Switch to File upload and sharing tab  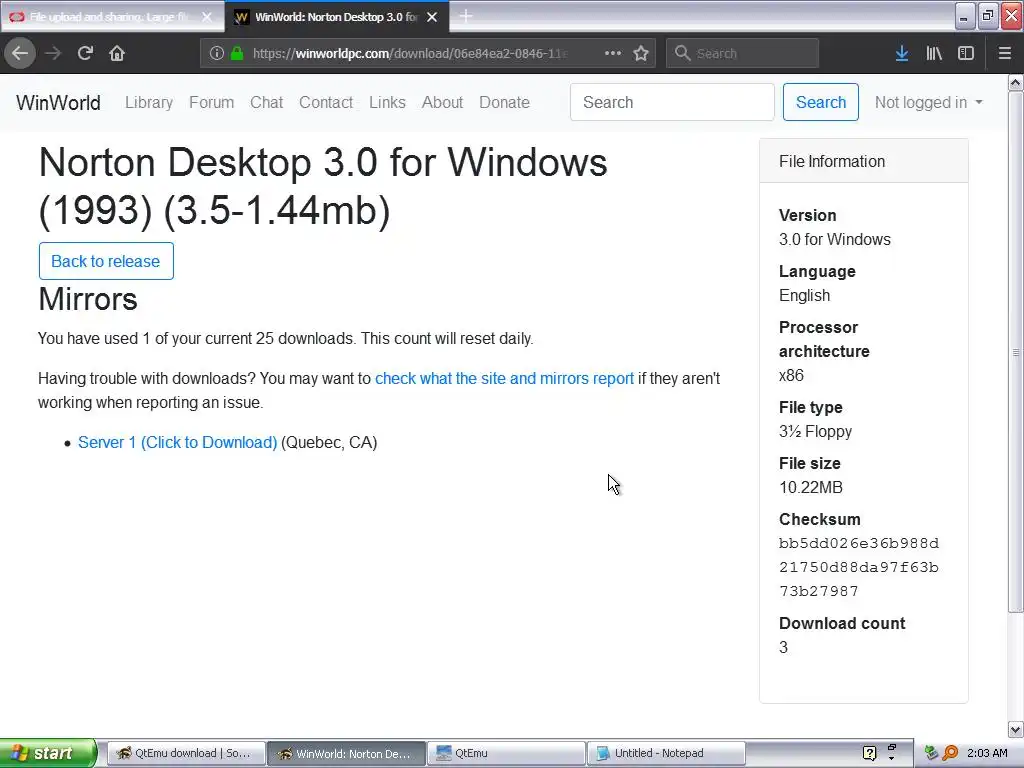[112, 17]
